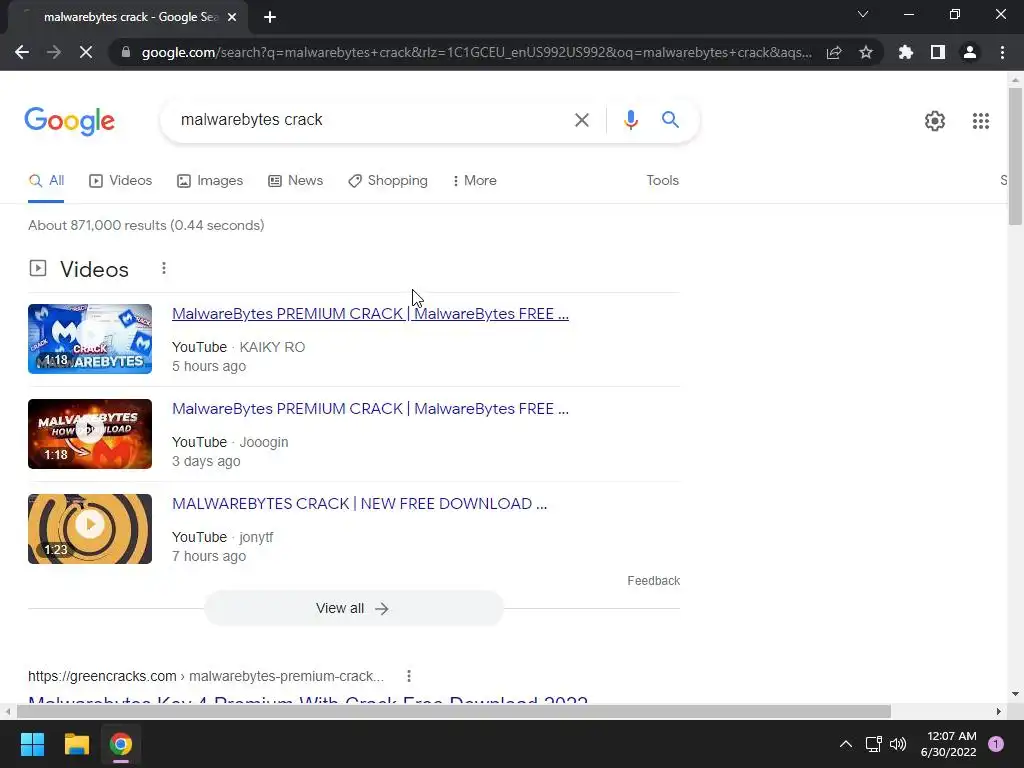Open the clock and date panel
The height and width of the screenshot is (768, 1024).
click(x=948, y=744)
